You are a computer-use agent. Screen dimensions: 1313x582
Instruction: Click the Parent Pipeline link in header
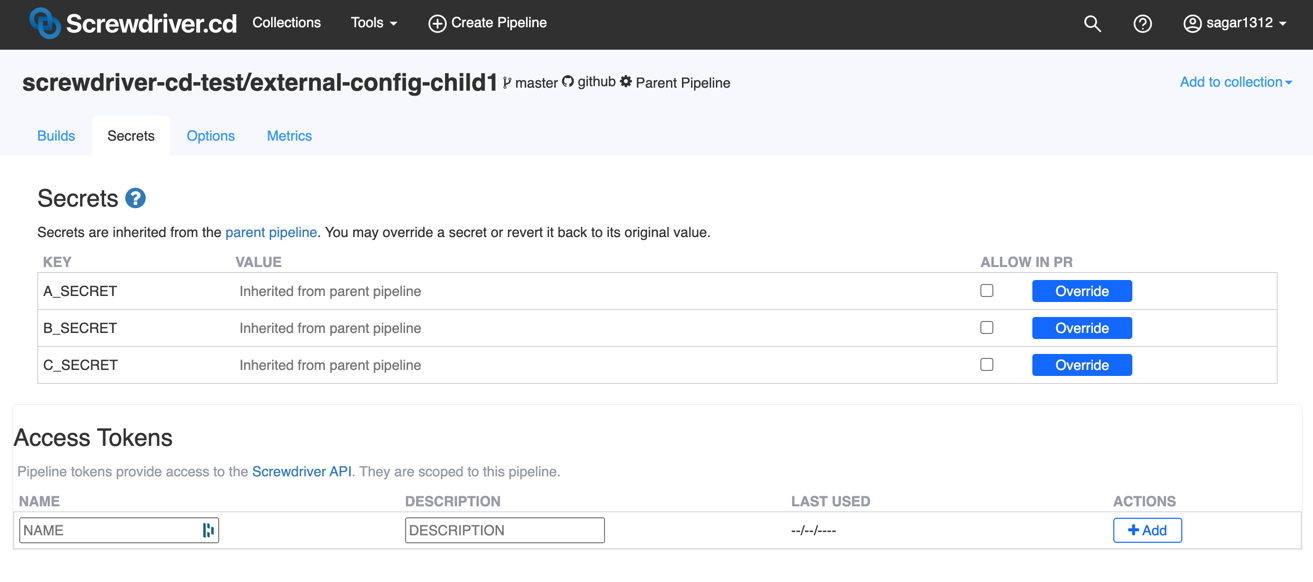point(683,83)
